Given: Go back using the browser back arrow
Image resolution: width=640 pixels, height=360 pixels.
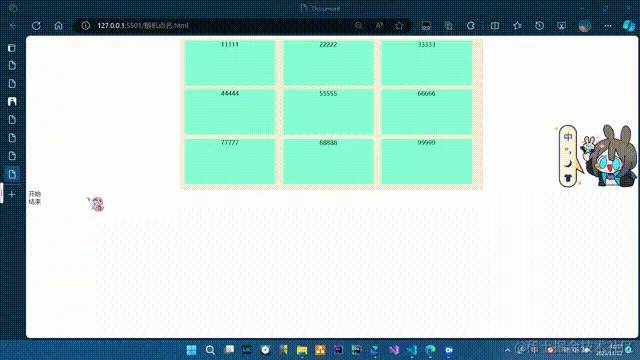Looking at the screenshot, I should (x=13, y=26).
